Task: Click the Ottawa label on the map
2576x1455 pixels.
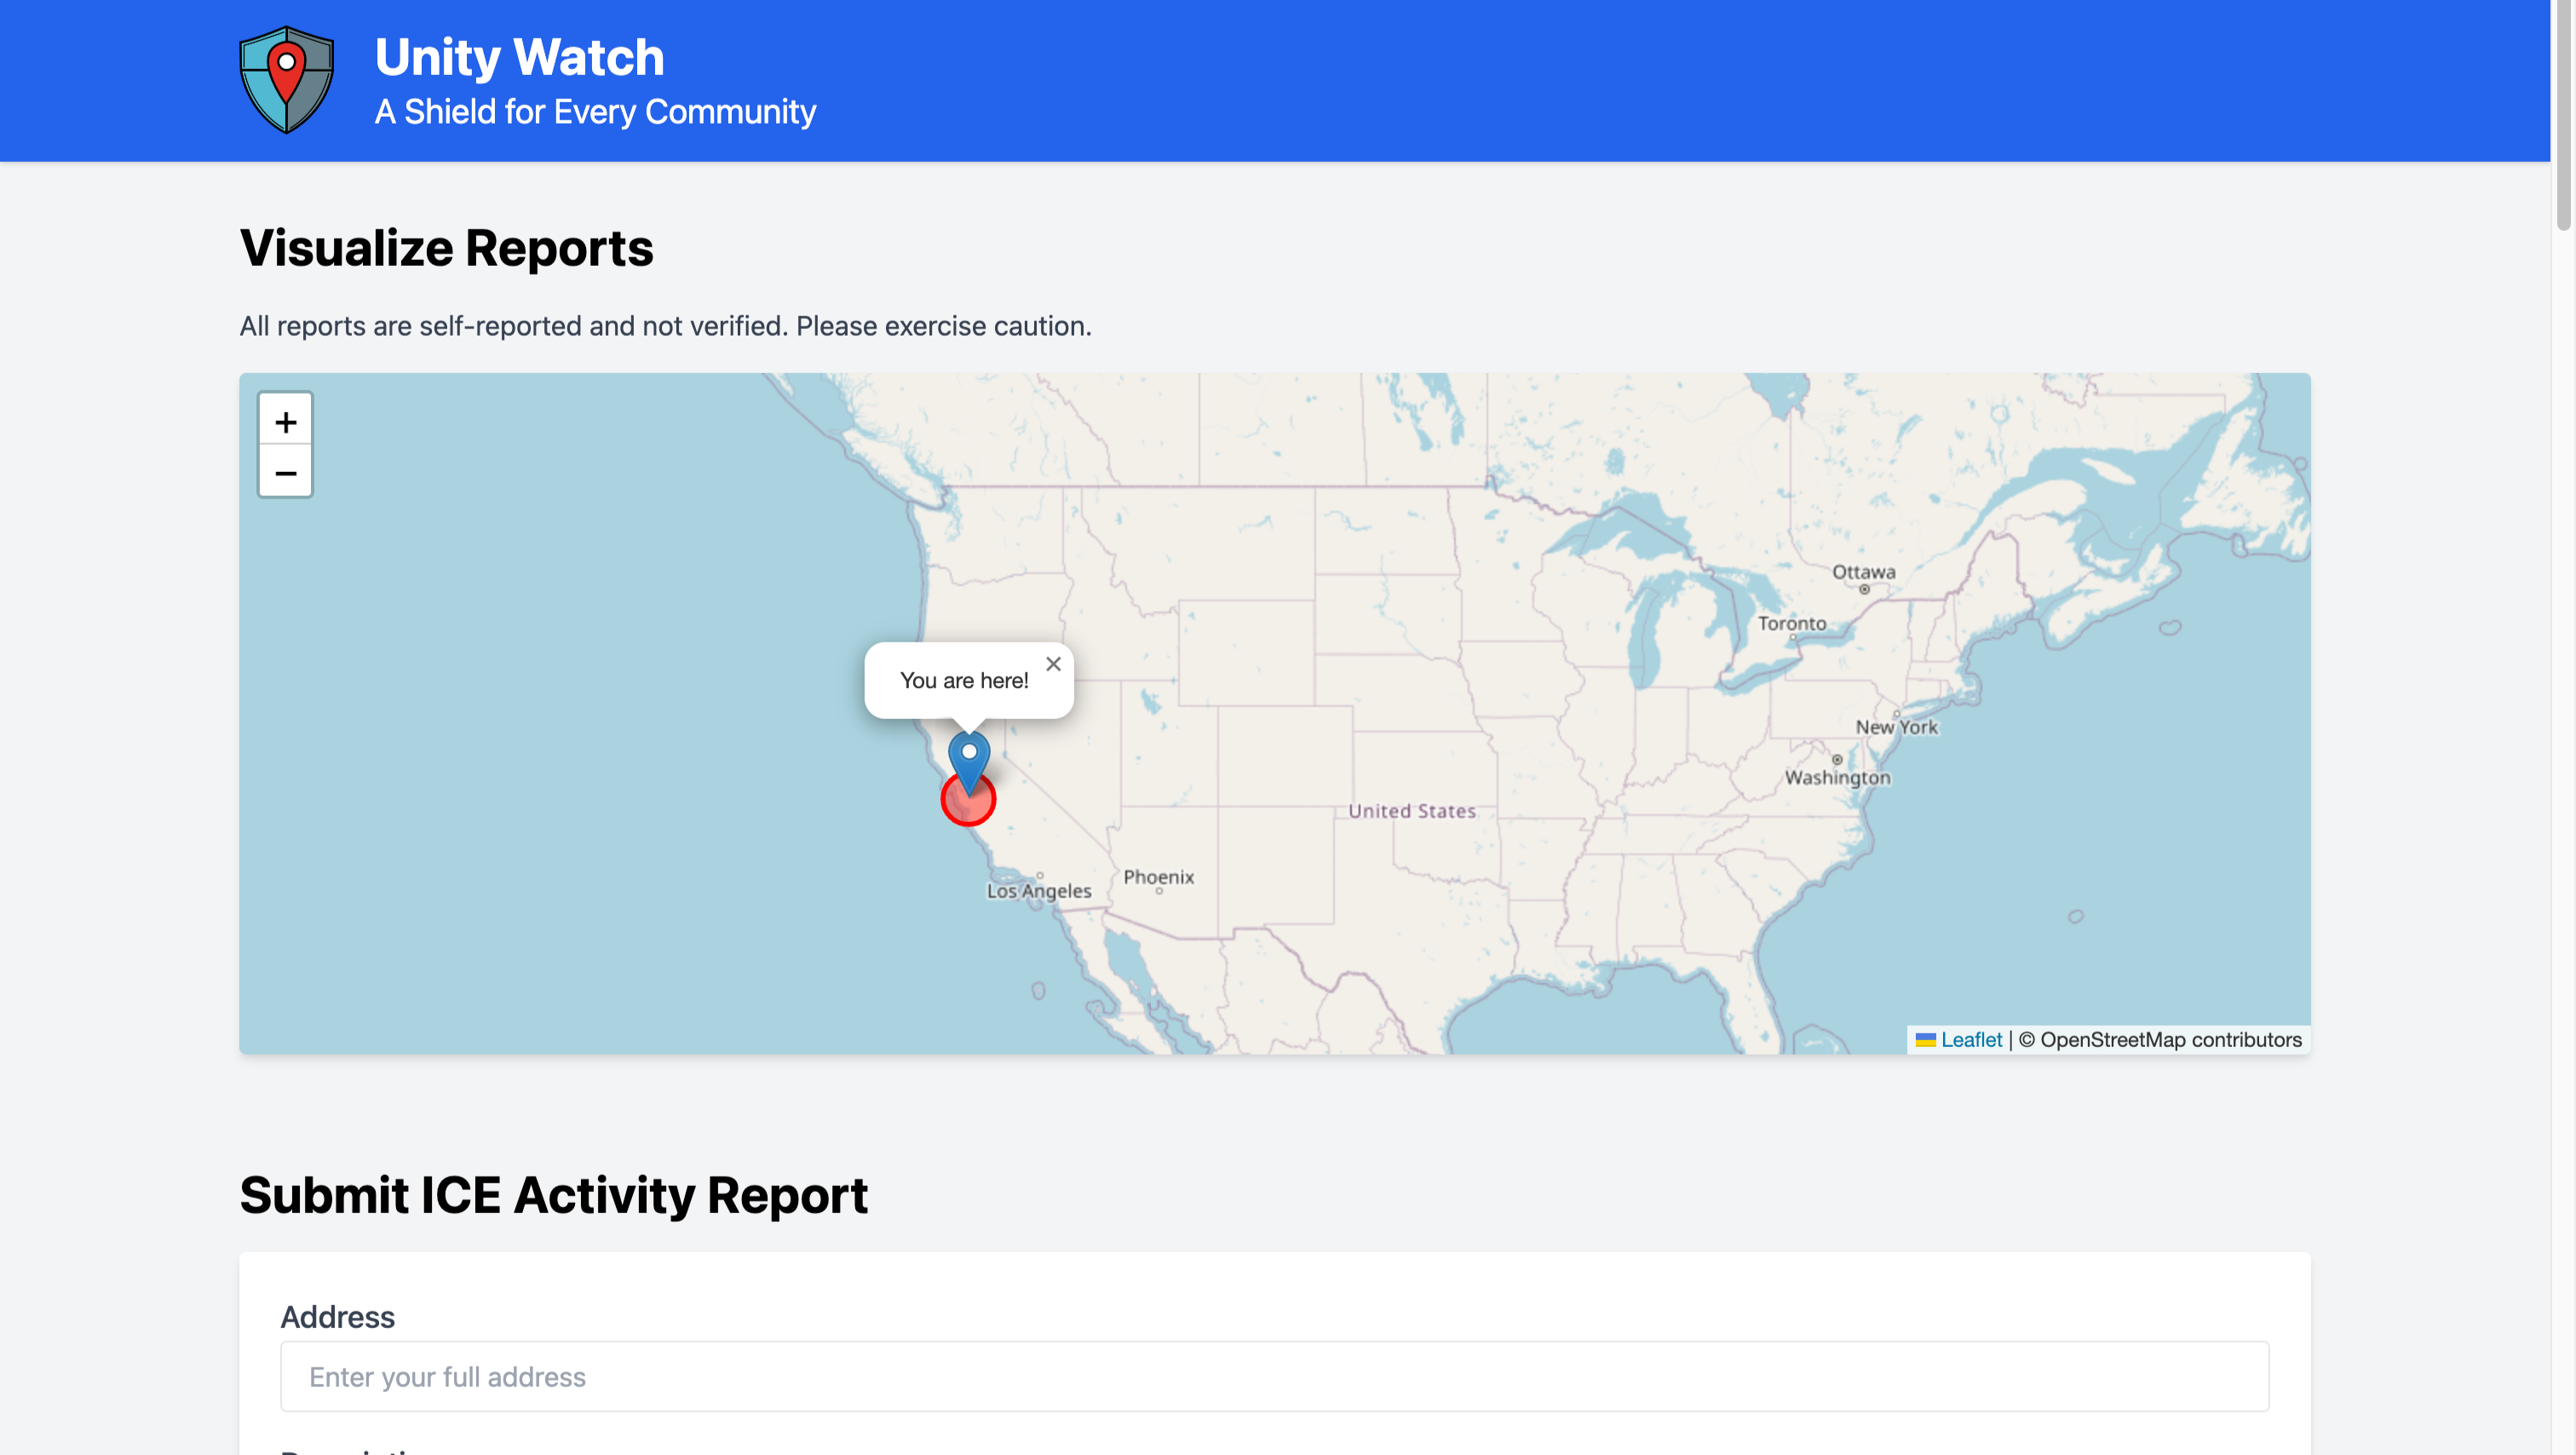Action: click(x=1863, y=572)
